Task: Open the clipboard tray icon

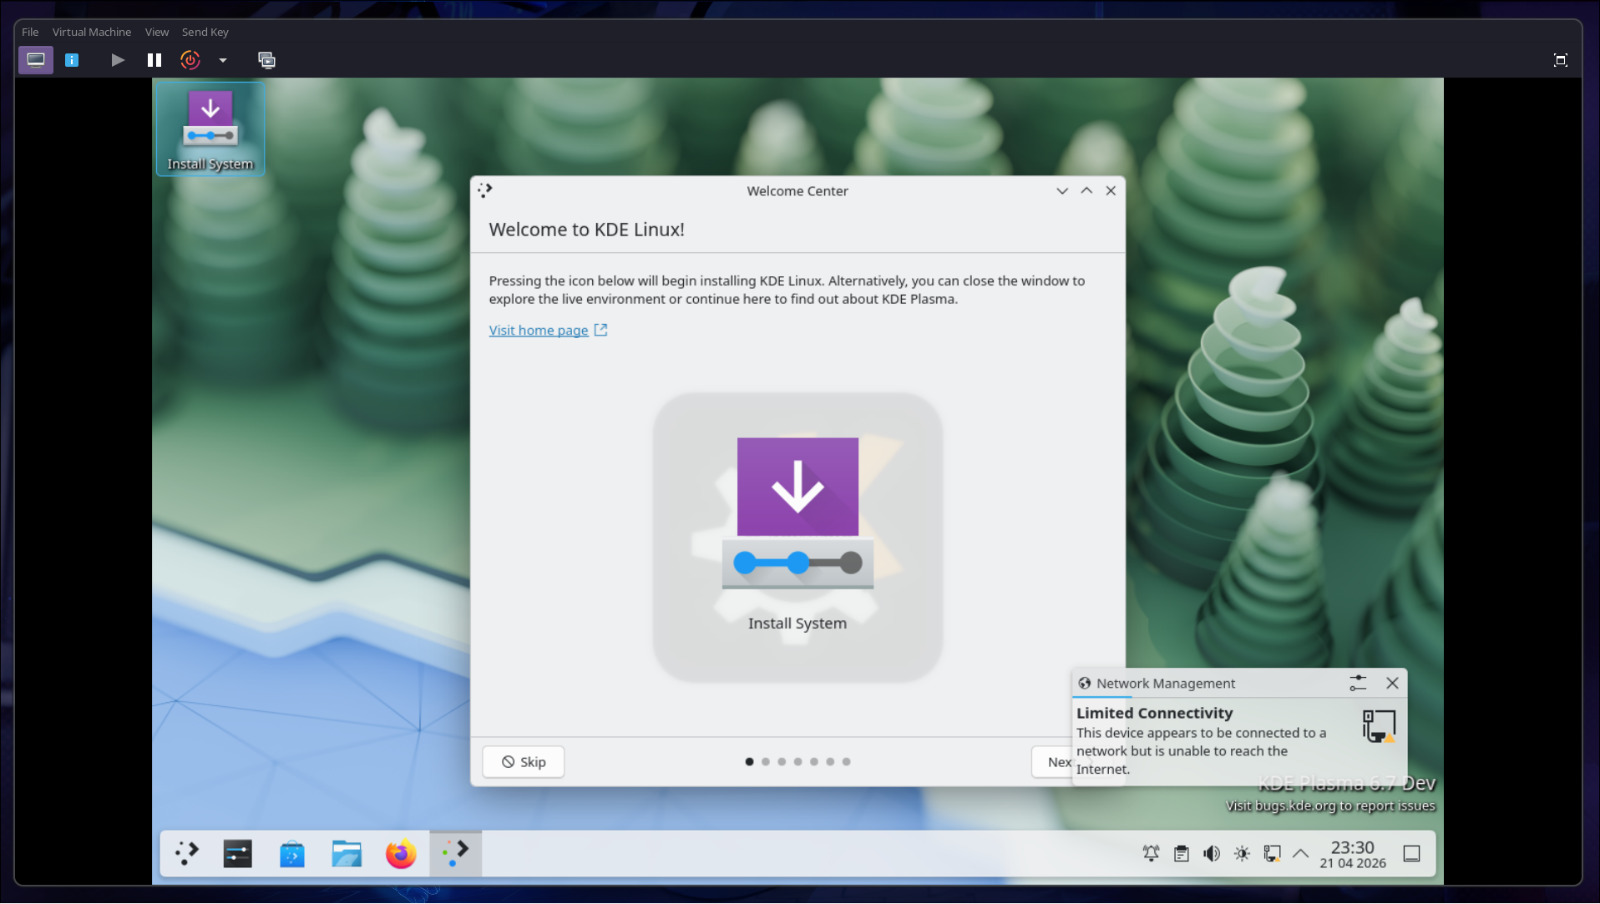Action: (1181, 853)
